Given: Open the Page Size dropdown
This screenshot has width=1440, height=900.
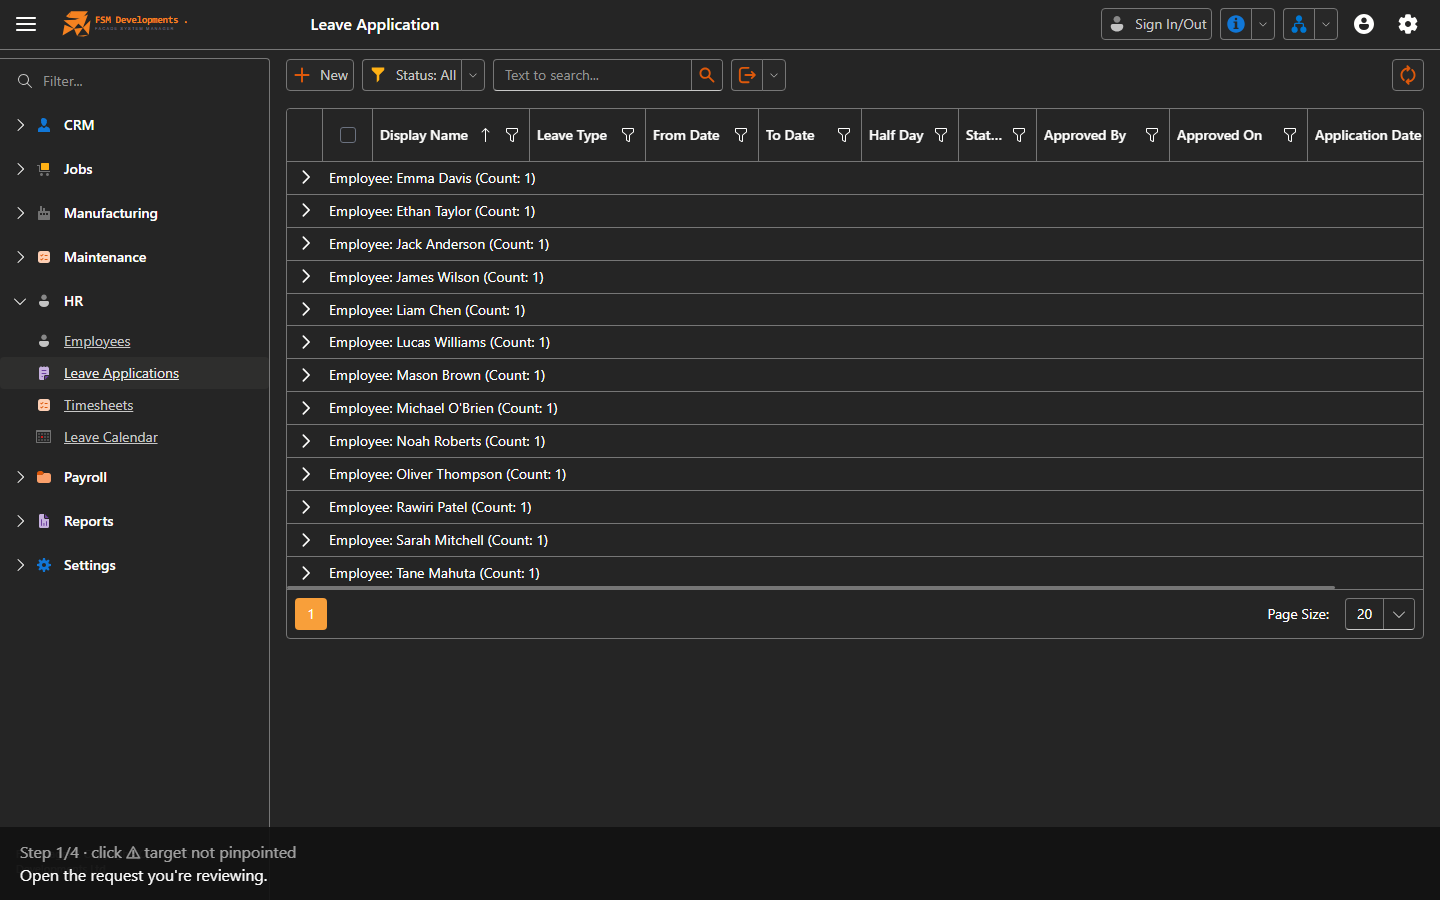Looking at the screenshot, I should coord(1399,614).
